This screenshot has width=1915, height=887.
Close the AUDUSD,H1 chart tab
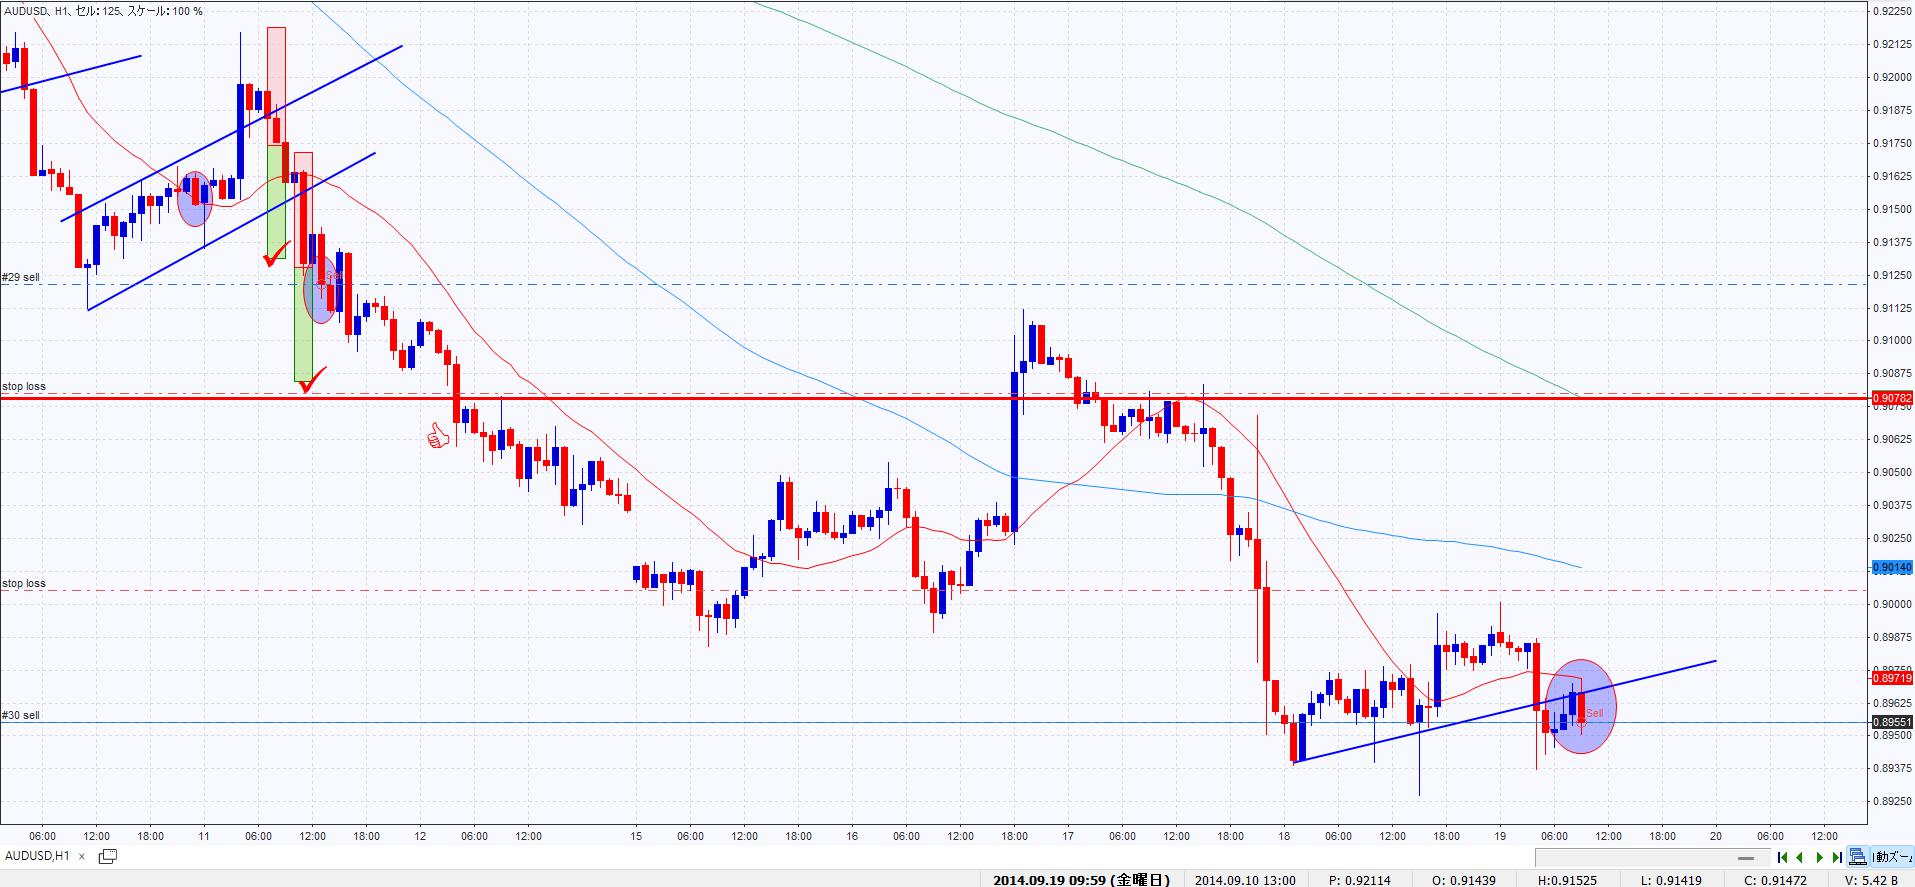[82, 857]
